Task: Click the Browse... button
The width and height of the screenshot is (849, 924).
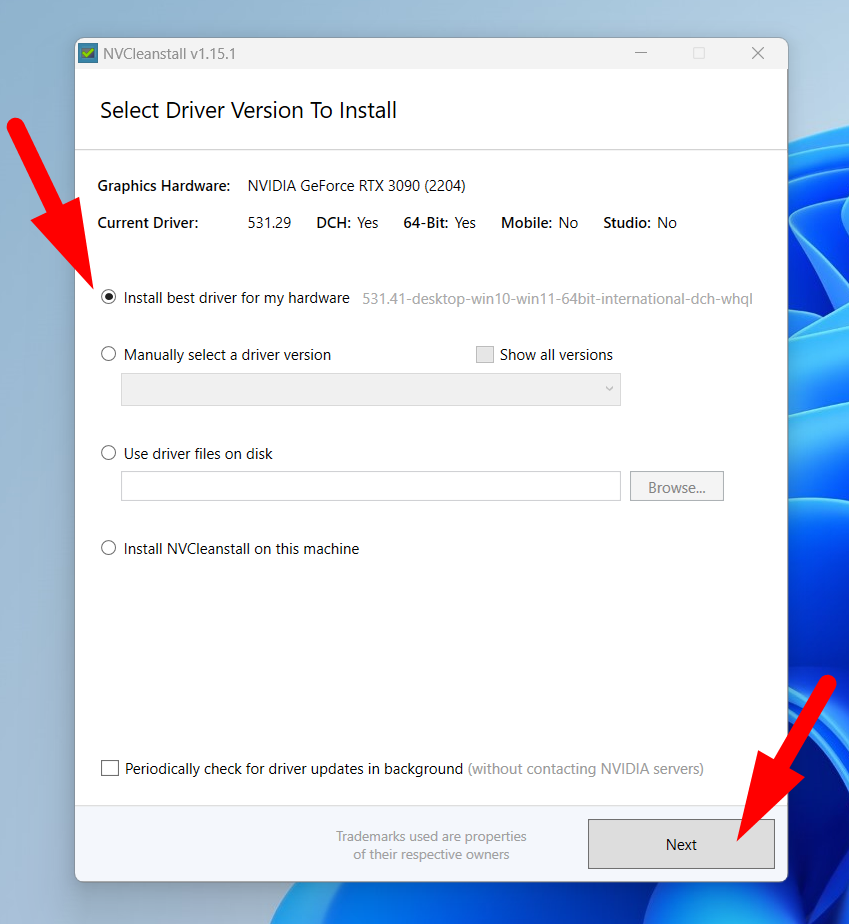Action: tap(676, 487)
